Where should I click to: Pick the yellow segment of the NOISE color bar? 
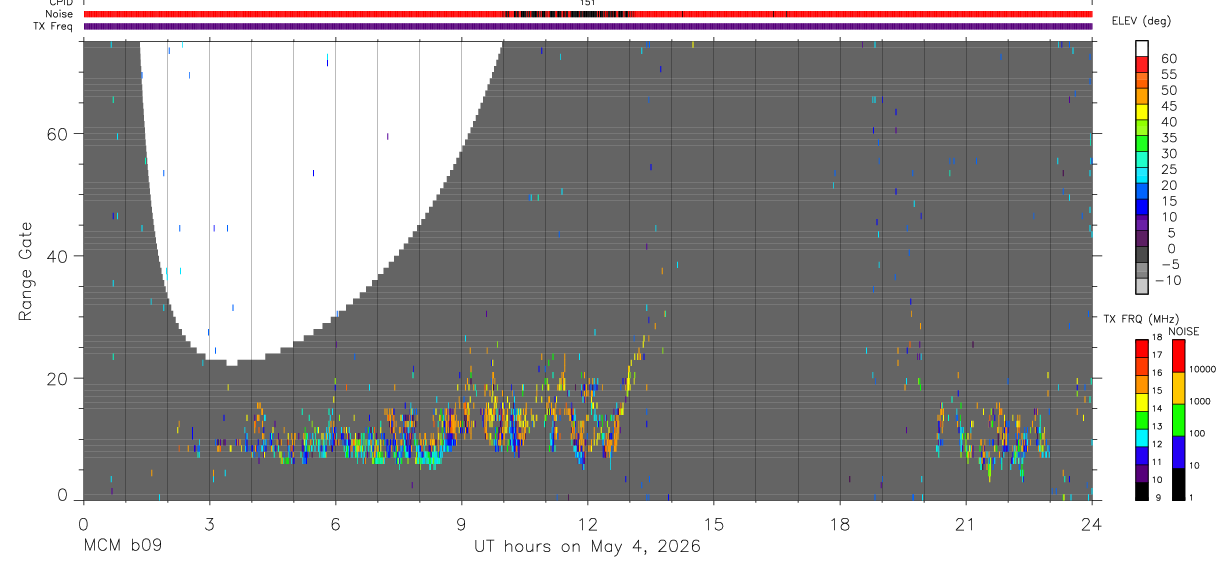1180,388
